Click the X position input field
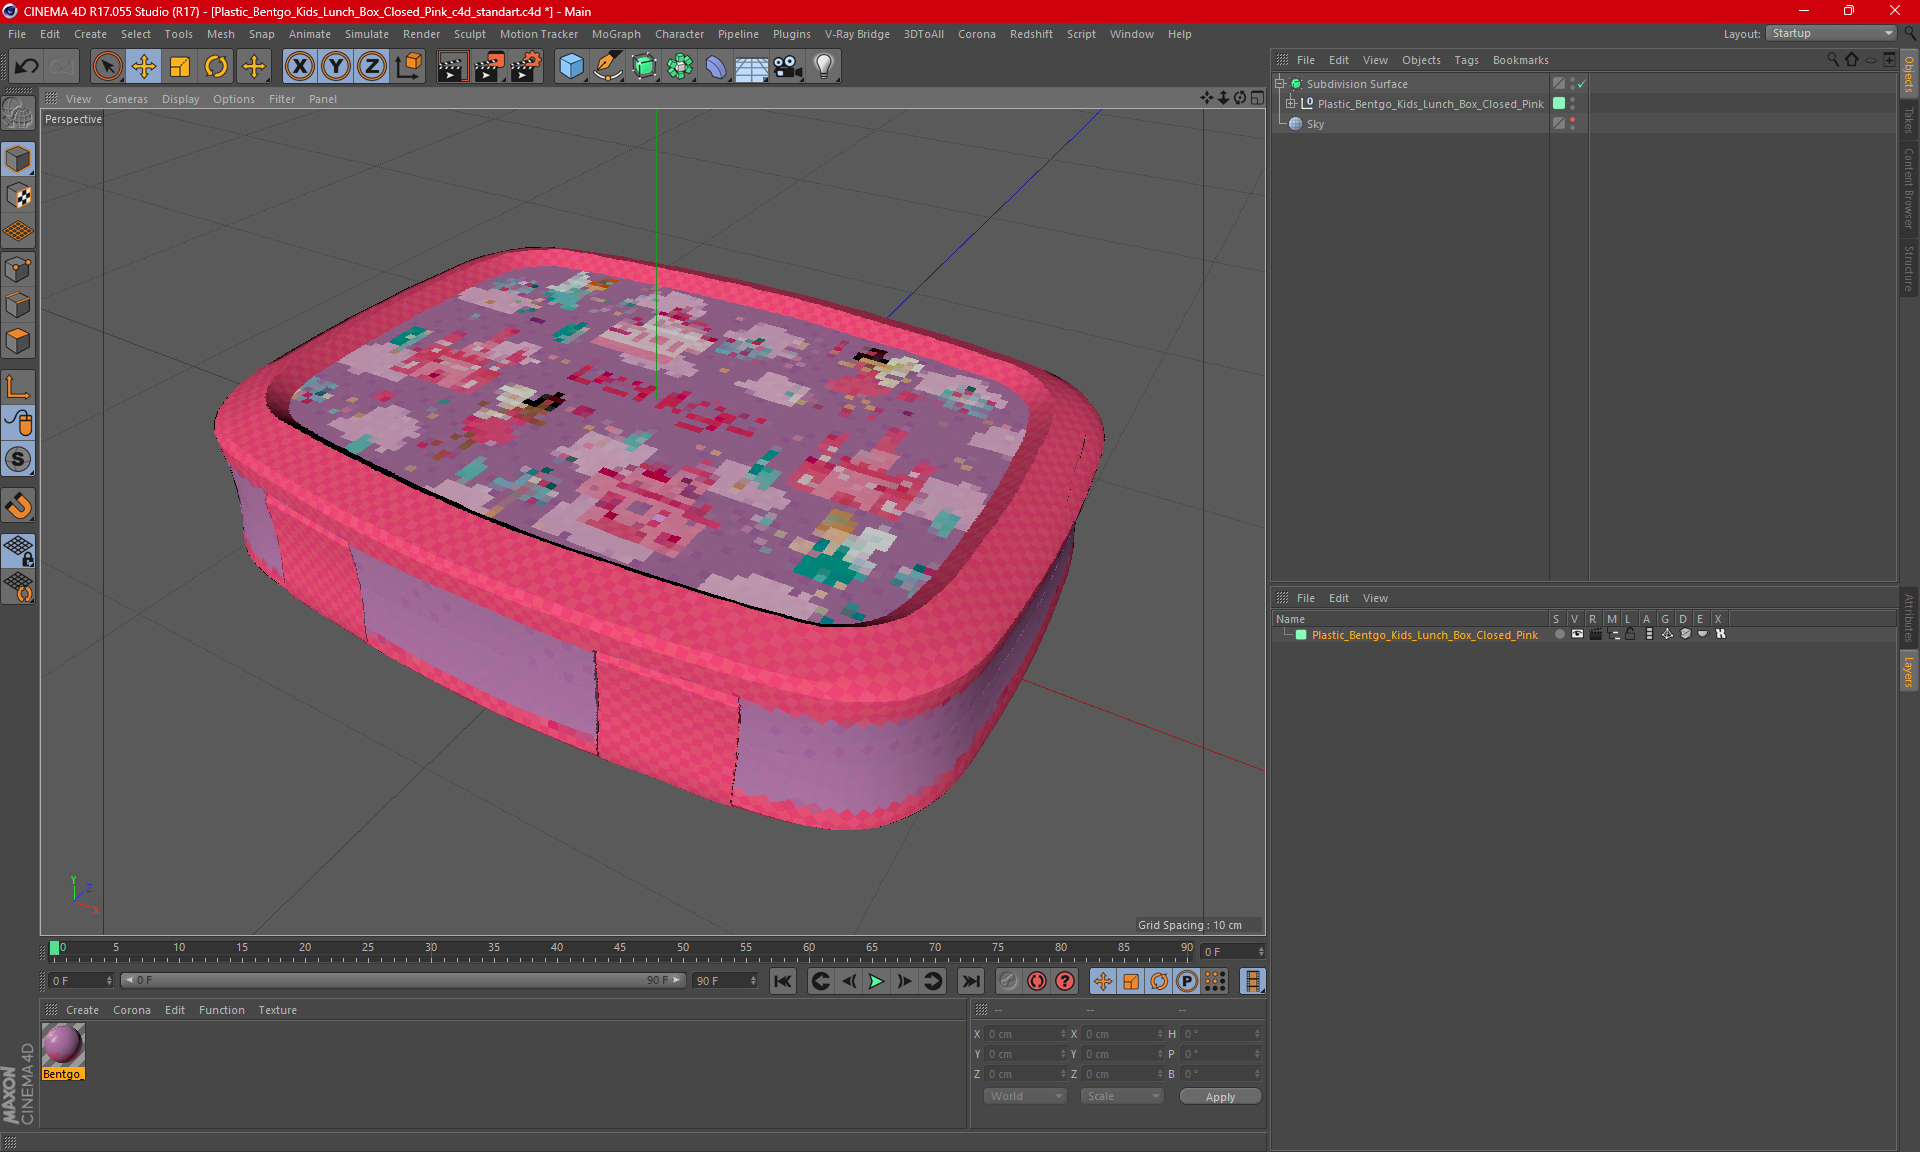The height and width of the screenshot is (1152, 1920). tap(1025, 1034)
